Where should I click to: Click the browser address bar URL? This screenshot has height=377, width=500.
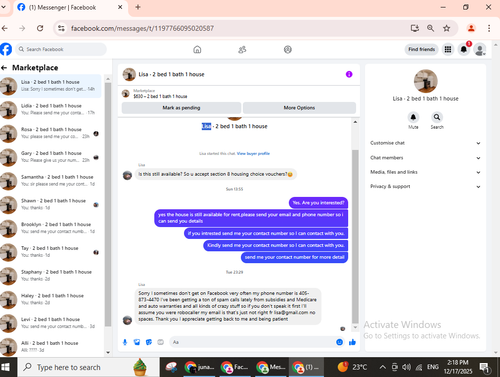[142, 28]
